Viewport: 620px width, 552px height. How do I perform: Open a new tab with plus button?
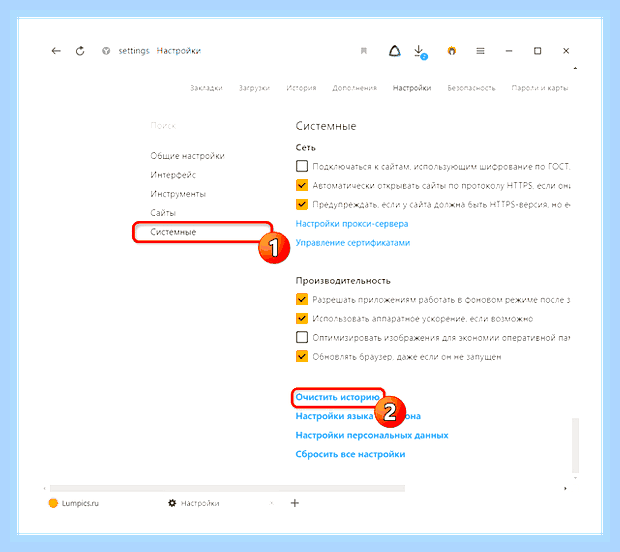(295, 503)
